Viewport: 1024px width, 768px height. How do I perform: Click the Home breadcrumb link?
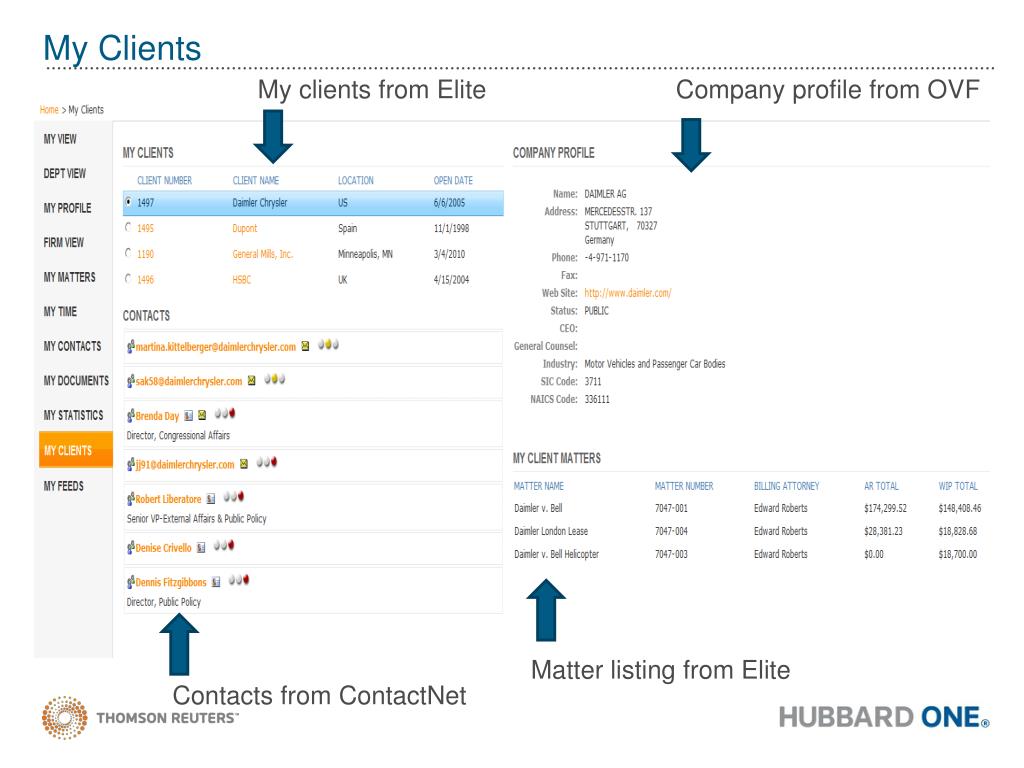pos(49,110)
